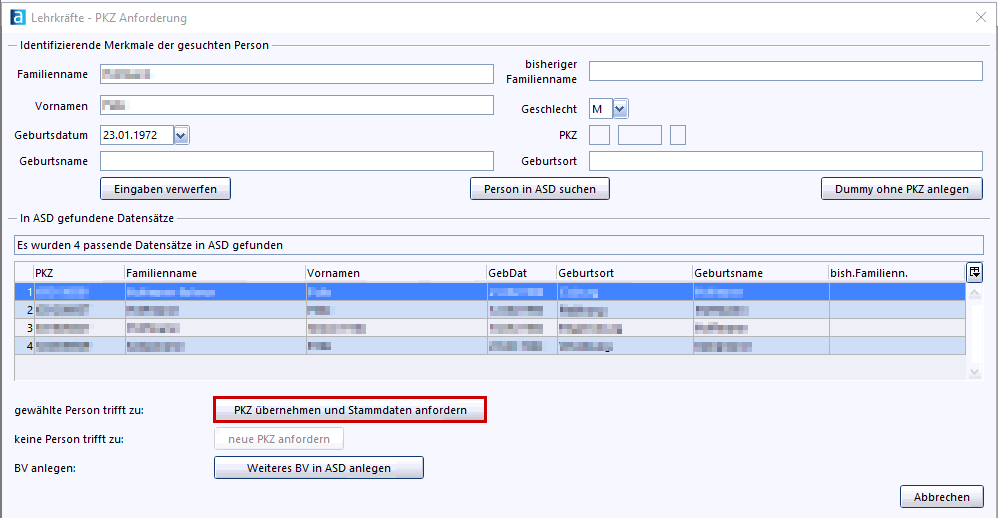998x518 pixels.
Task: Click the application logo icon in title bar
Action: click(x=17, y=17)
